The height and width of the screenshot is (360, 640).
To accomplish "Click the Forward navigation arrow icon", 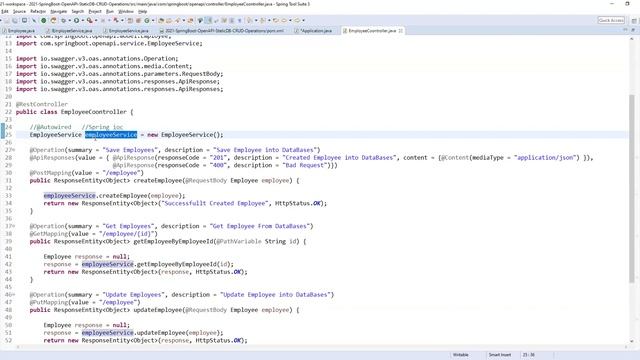I will point(297,20).
